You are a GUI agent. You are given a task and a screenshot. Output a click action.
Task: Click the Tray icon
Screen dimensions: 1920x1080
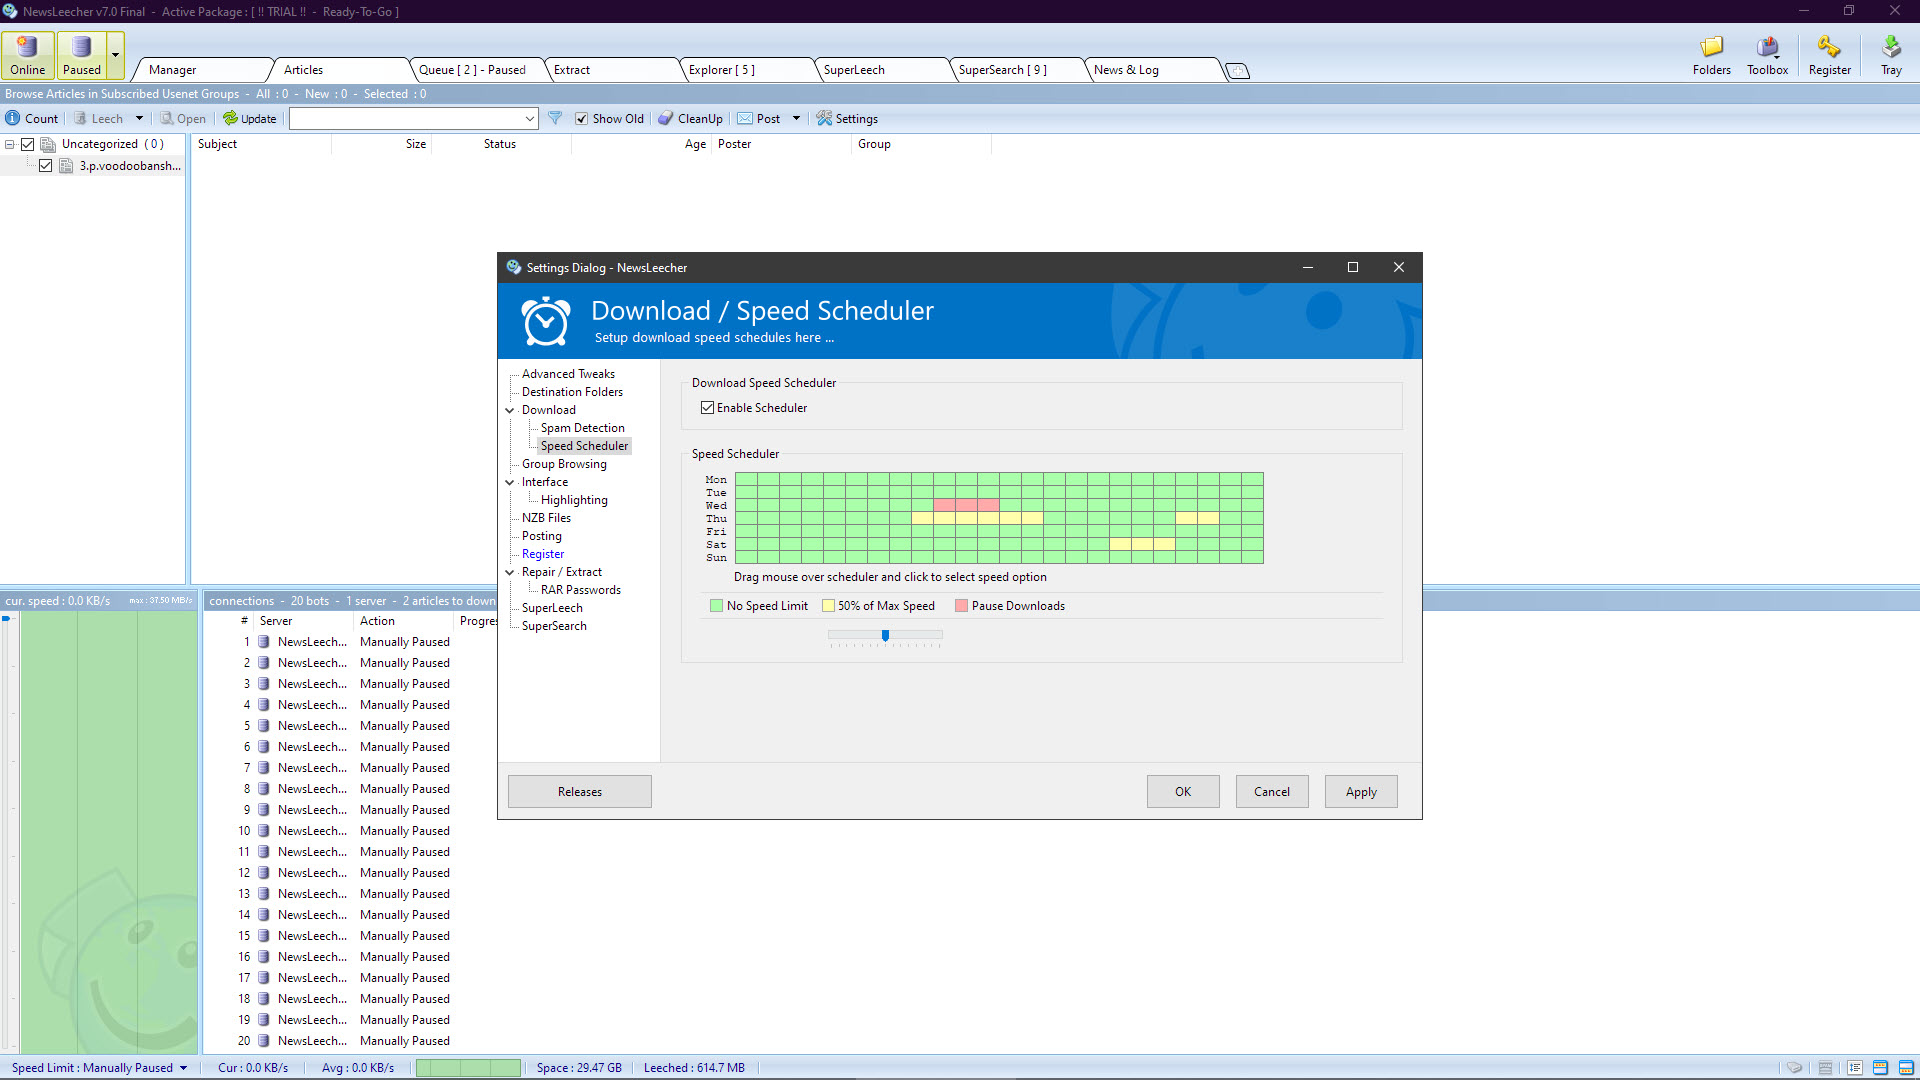tap(1891, 47)
